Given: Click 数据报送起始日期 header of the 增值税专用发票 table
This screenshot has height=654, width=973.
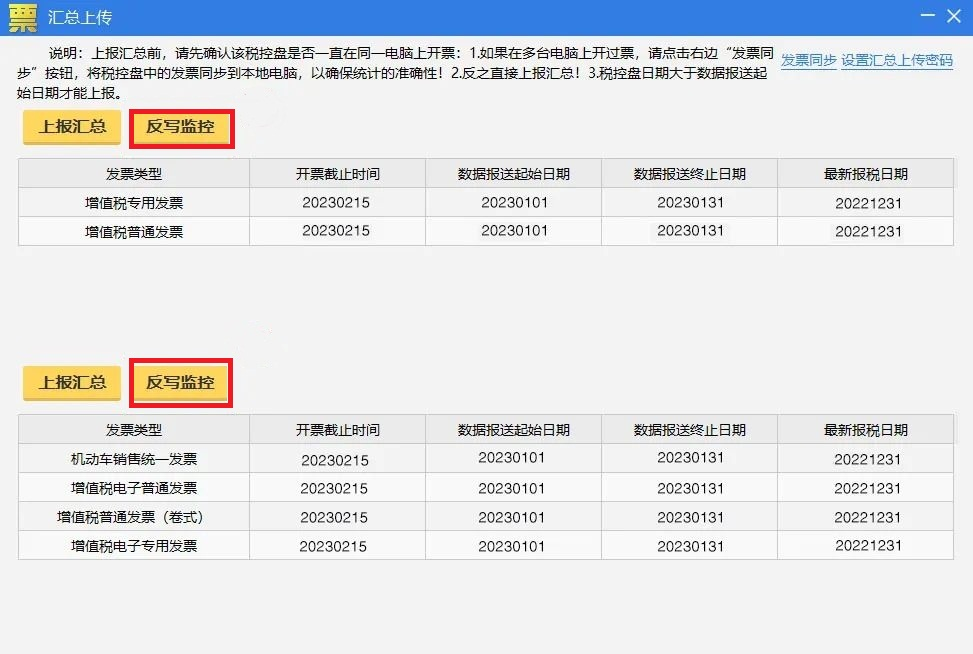Looking at the screenshot, I should 514,174.
